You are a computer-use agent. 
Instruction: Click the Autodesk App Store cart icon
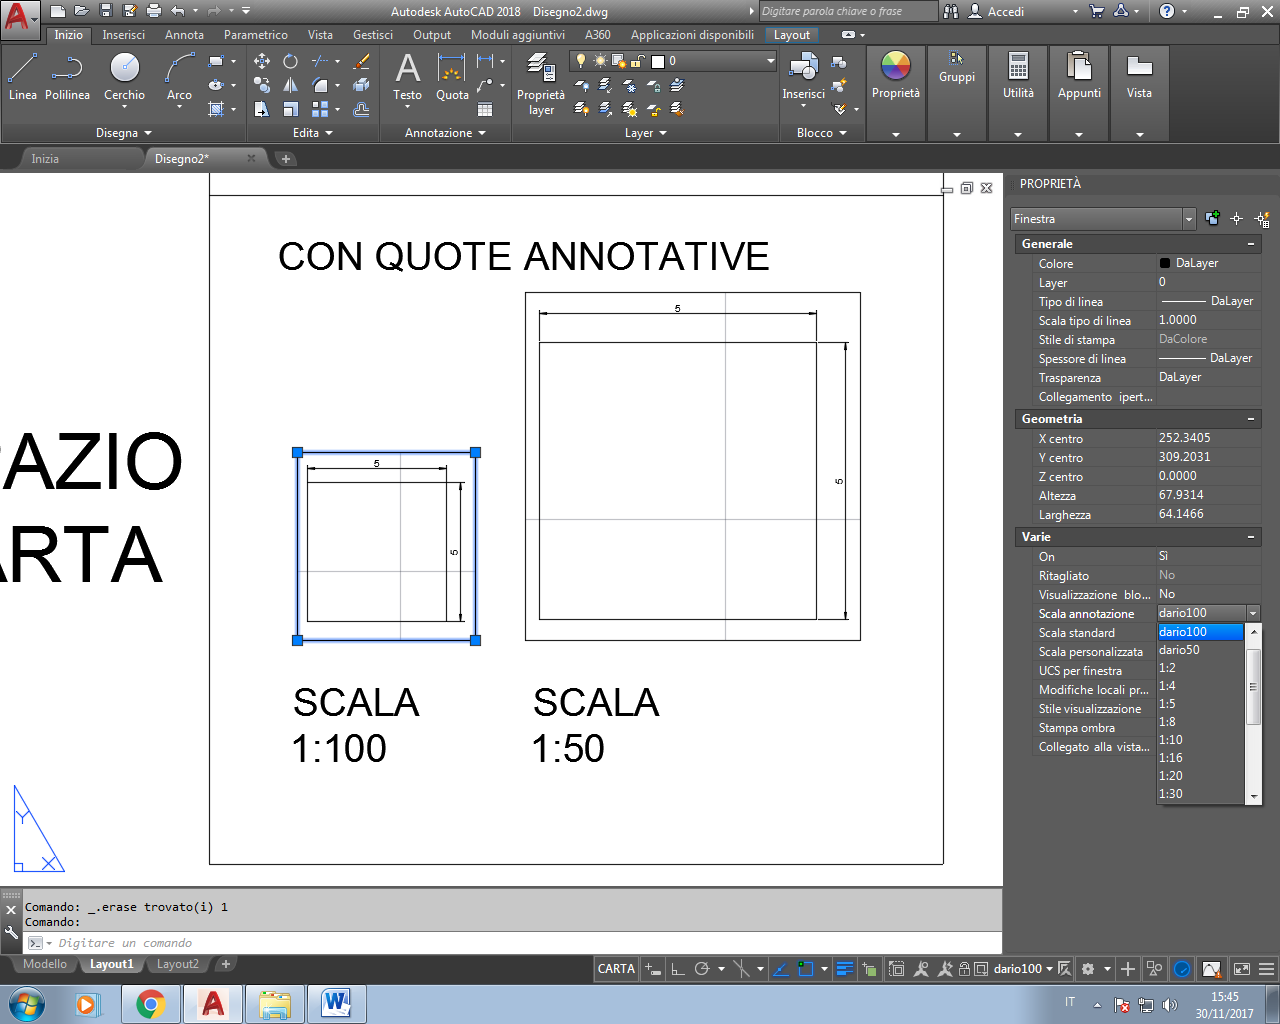click(1096, 11)
